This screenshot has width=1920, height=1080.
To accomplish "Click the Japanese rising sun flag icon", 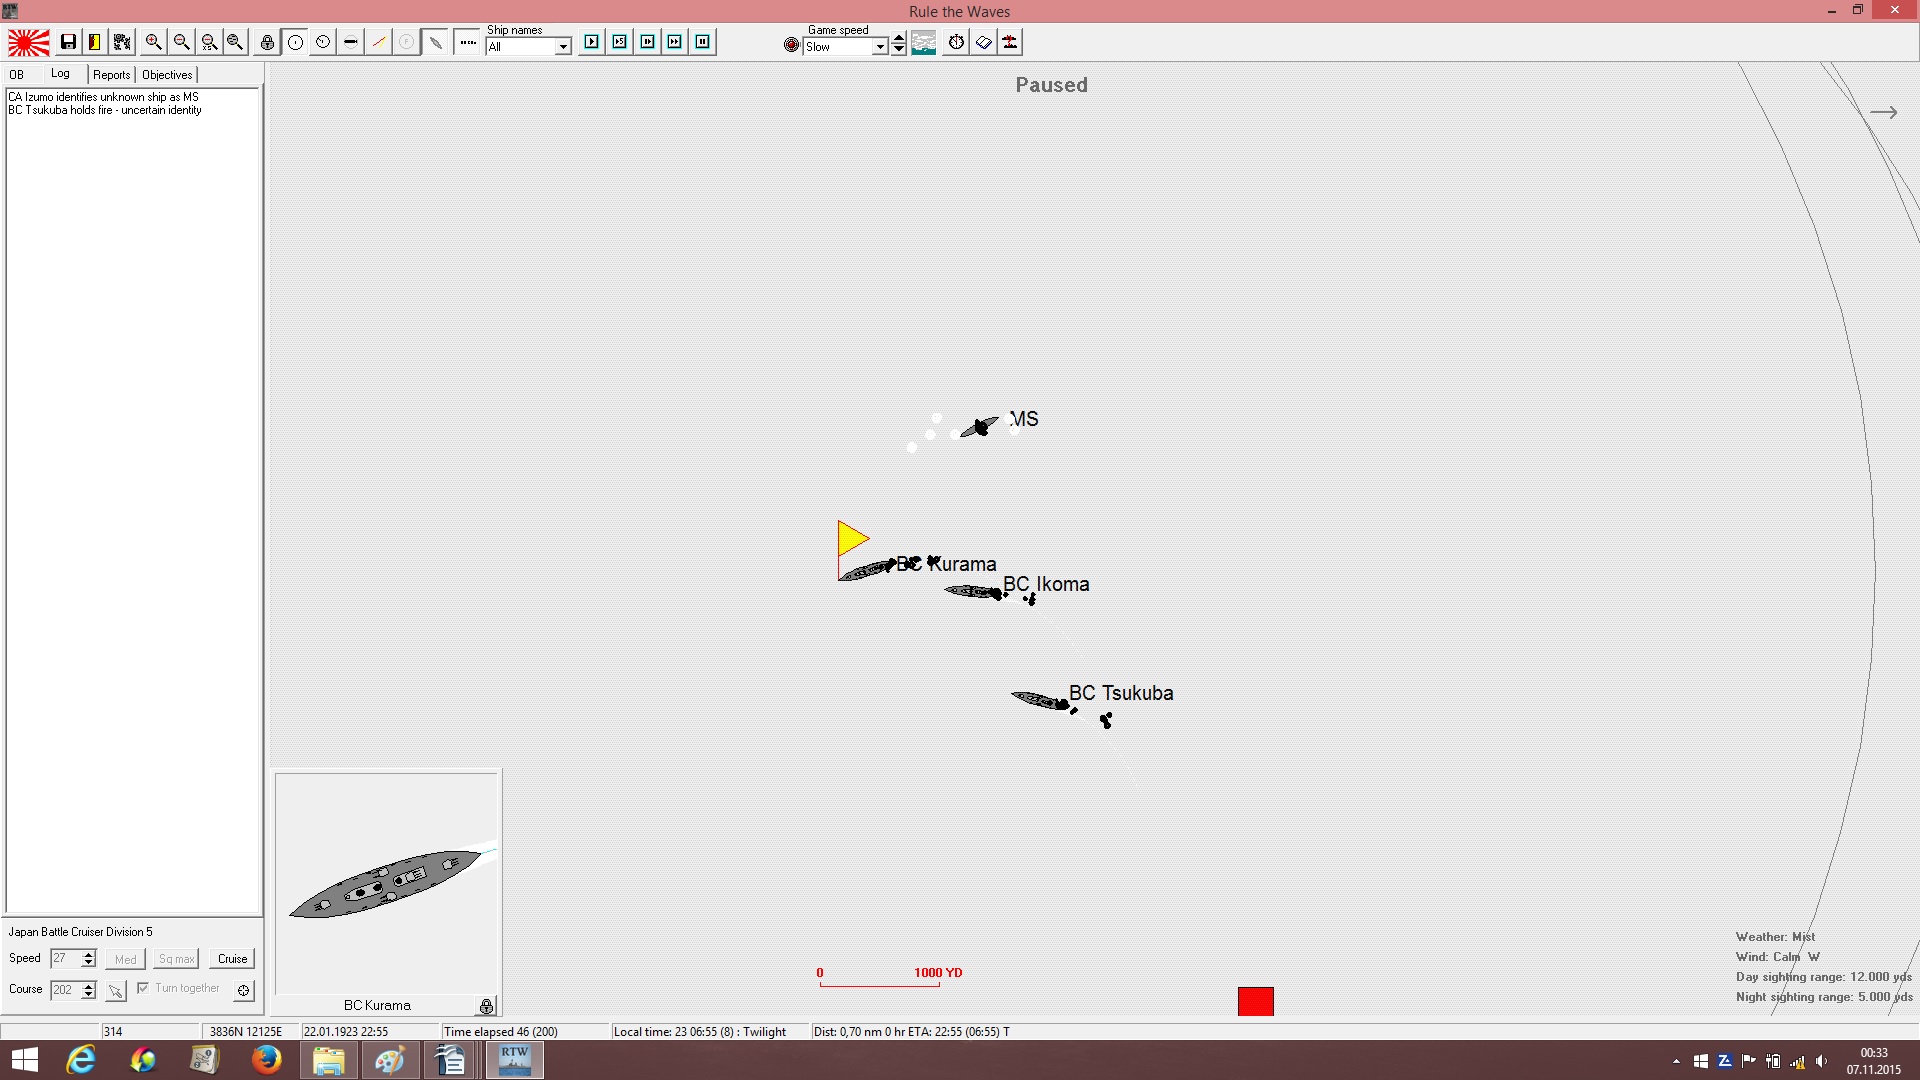I will click(29, 42).
